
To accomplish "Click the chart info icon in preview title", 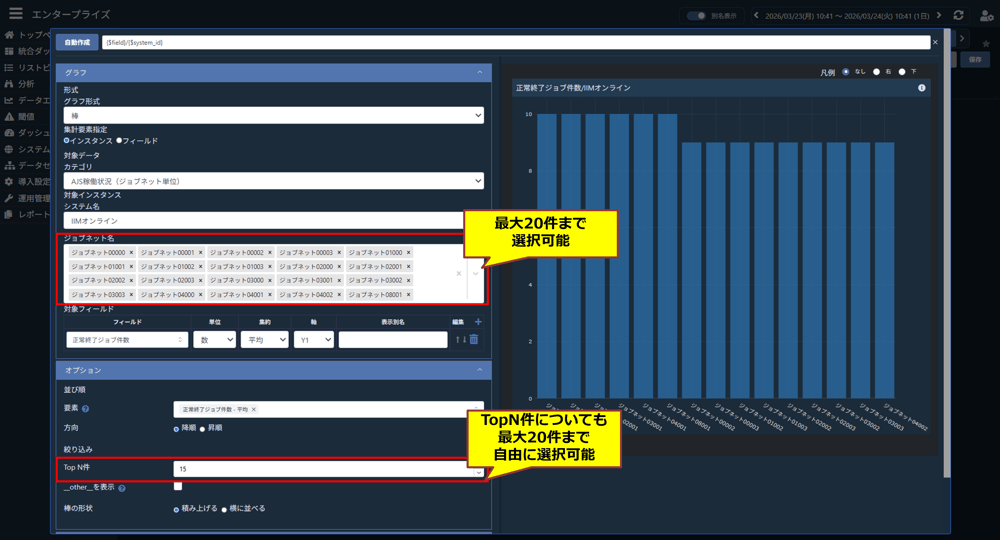I will click(922, 88).
